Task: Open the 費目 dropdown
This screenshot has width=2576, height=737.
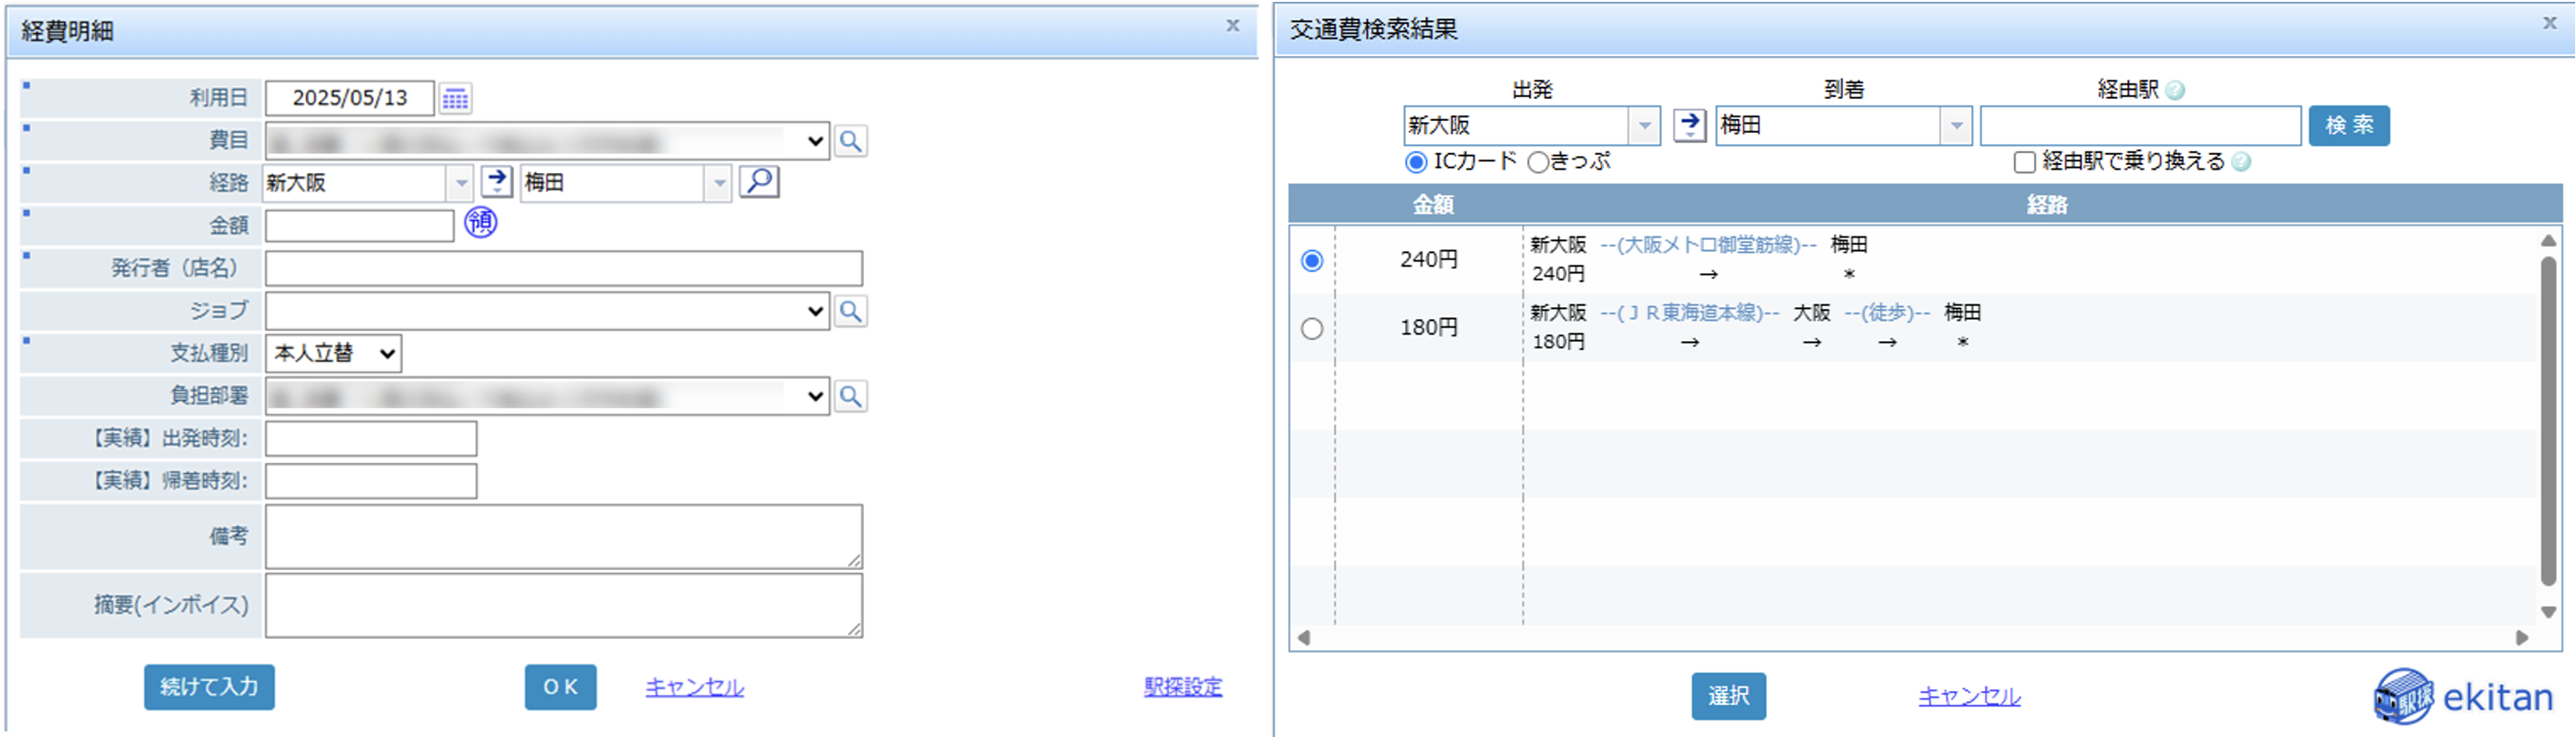Action: pyautogui.click(x=547, y=141)
